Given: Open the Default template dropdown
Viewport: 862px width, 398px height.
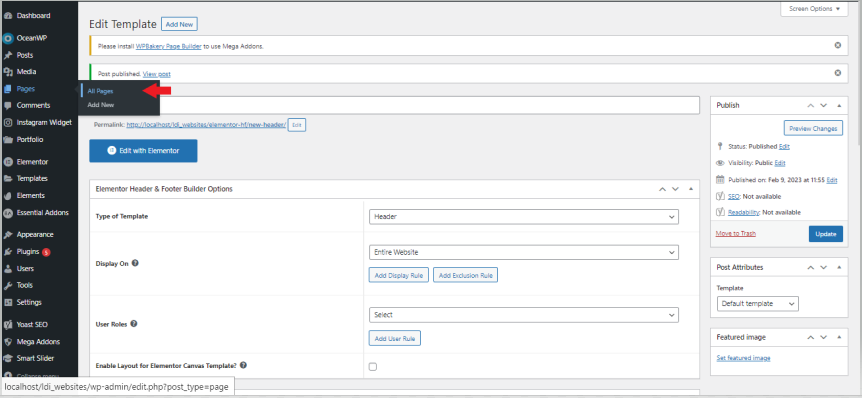Looking at the screenshot, I should pos(758,303).
